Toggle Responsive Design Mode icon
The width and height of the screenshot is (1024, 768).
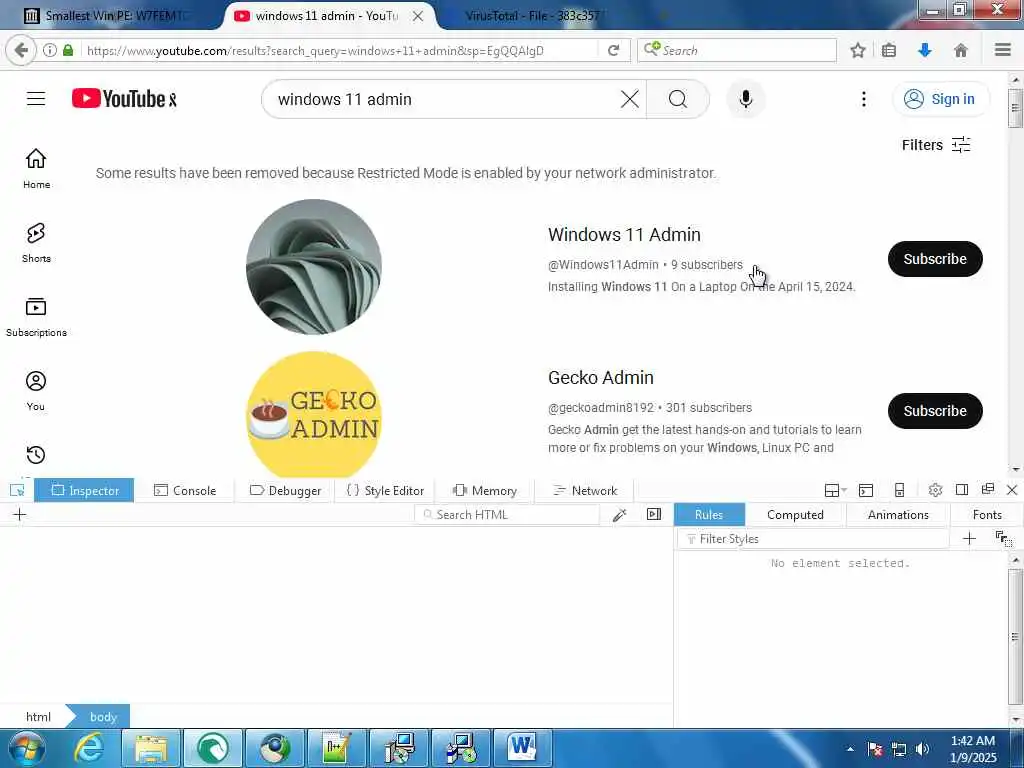899,490
